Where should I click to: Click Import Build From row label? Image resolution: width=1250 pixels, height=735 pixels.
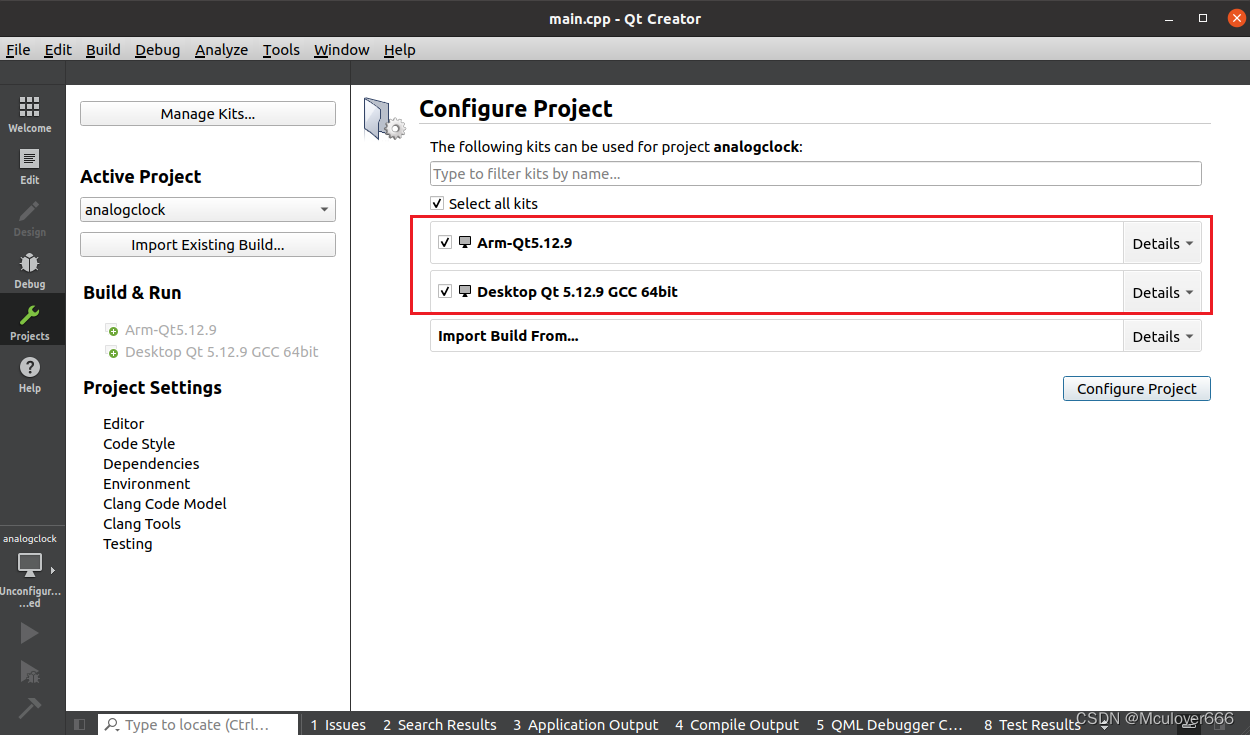508,336
